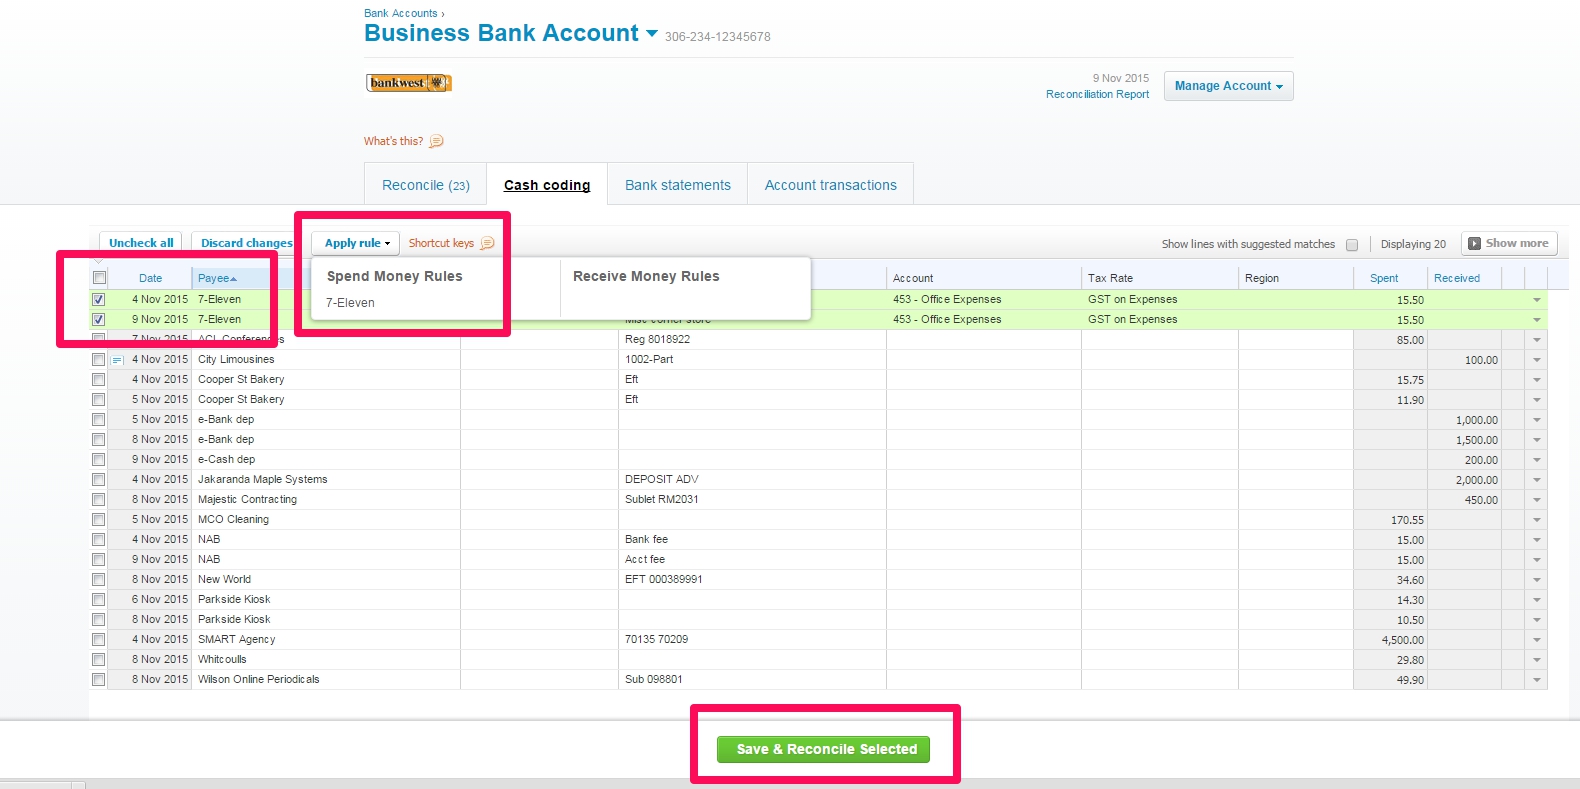Open the Manage Account dropdown
Image resolution: width=1580 pixels, height=789 pixels.
pos(1228,86)
